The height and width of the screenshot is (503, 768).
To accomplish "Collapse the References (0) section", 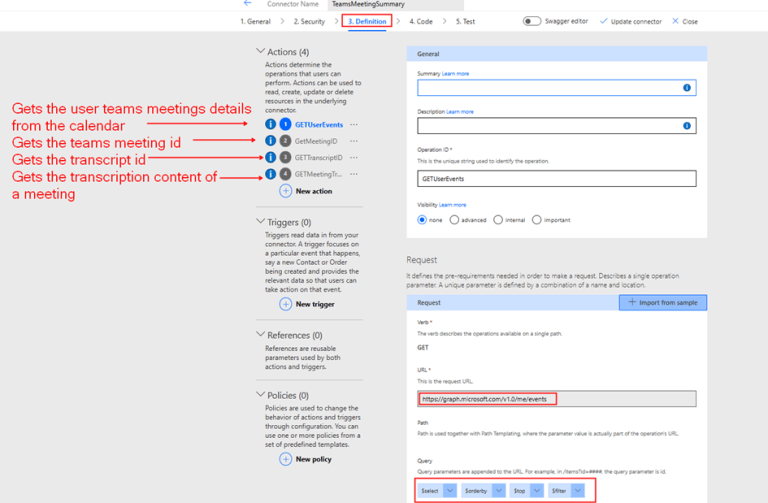I will 261,334.
